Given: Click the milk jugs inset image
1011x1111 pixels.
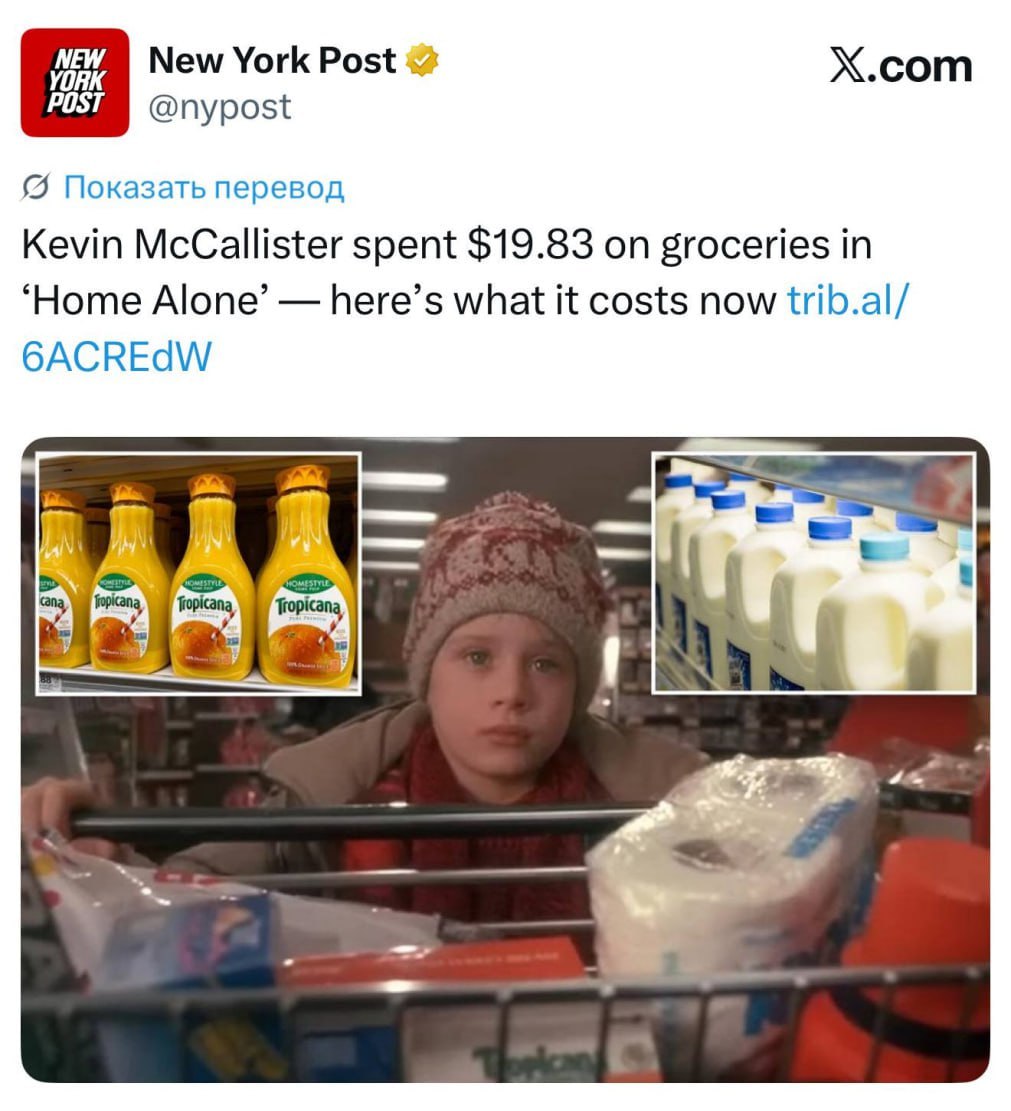Looking at the screenshot, I should [x=814, y=573].
